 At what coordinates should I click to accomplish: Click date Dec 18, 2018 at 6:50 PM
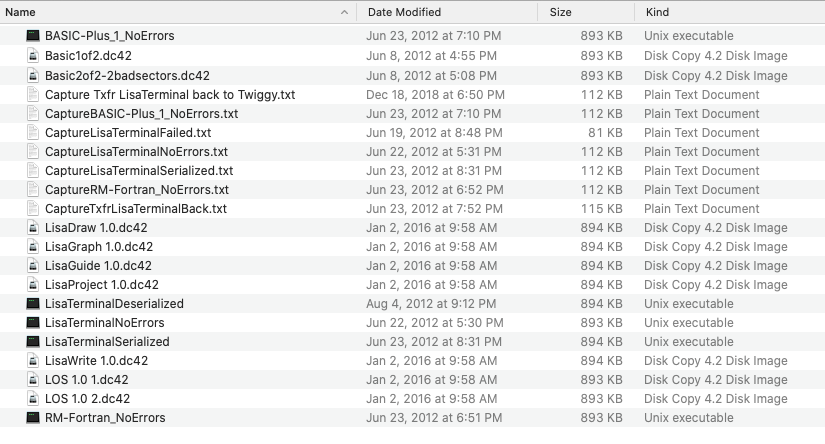tap(435, 95)
